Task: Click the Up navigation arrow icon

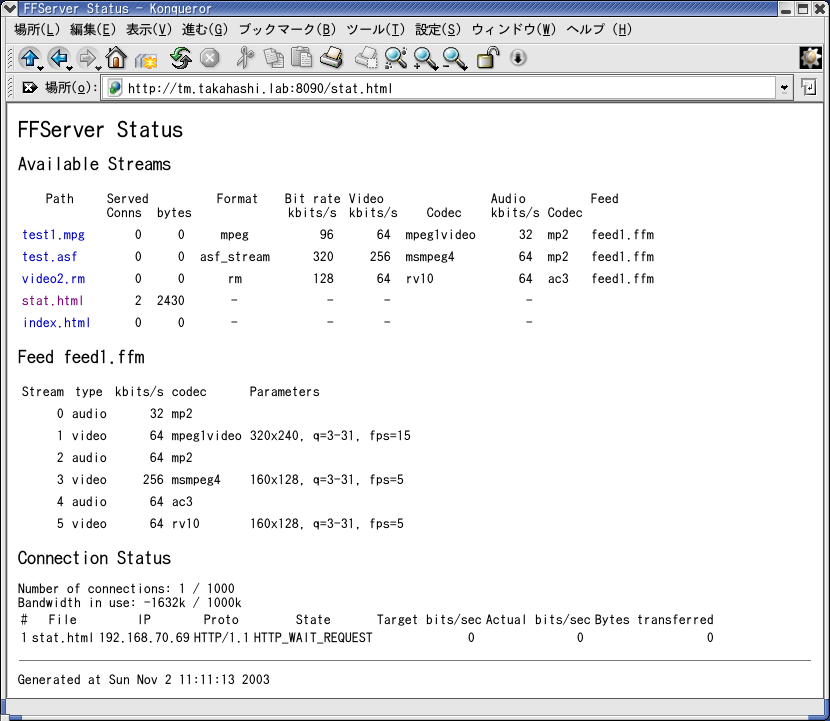Action: coord(28,58)
